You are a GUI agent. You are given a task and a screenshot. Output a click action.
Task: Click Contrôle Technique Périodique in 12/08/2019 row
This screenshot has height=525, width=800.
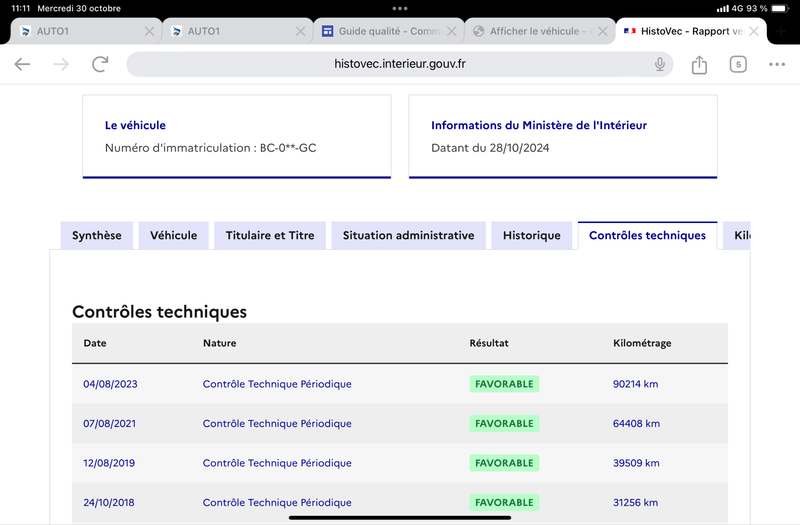(x=277, y=463)
